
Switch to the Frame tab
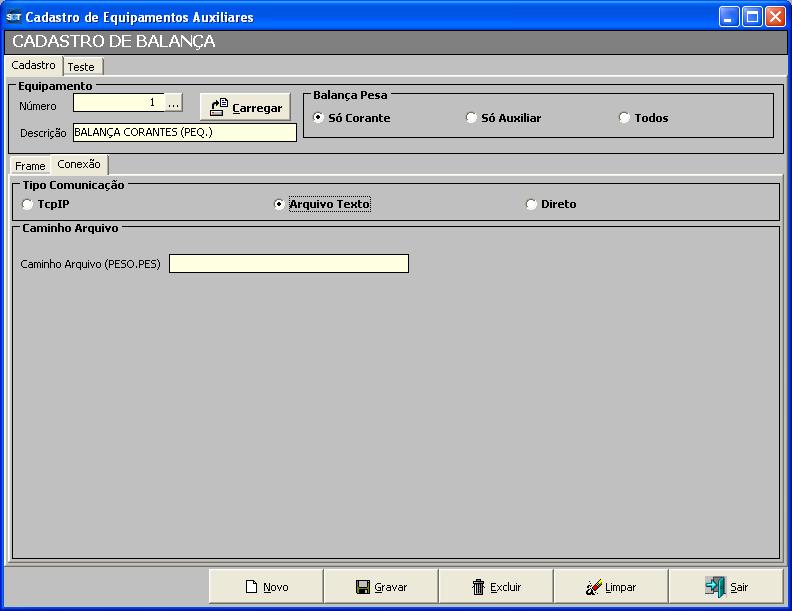30,166
